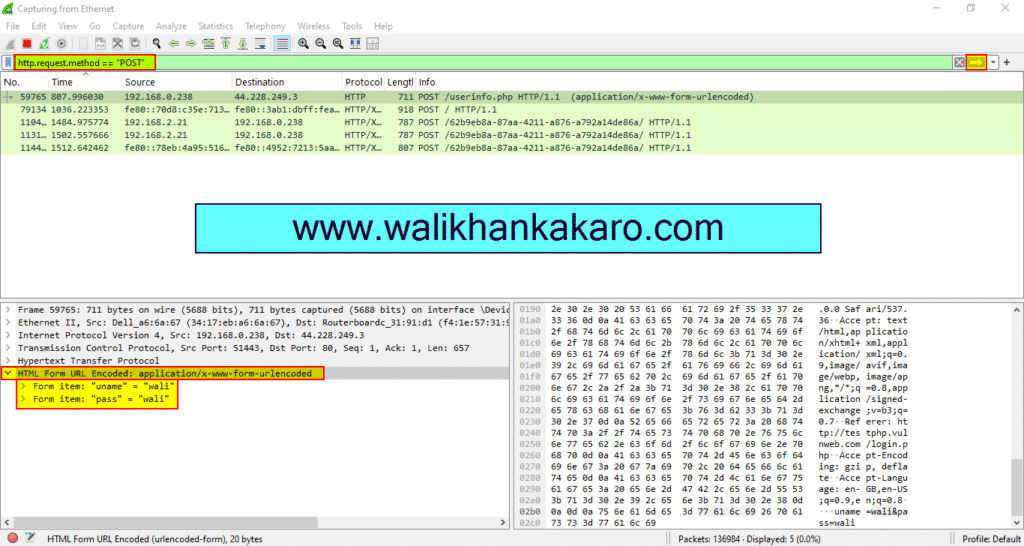Close the capture file icon
The width and height of the screenshot is (1024, 546).
click(118, 44)
